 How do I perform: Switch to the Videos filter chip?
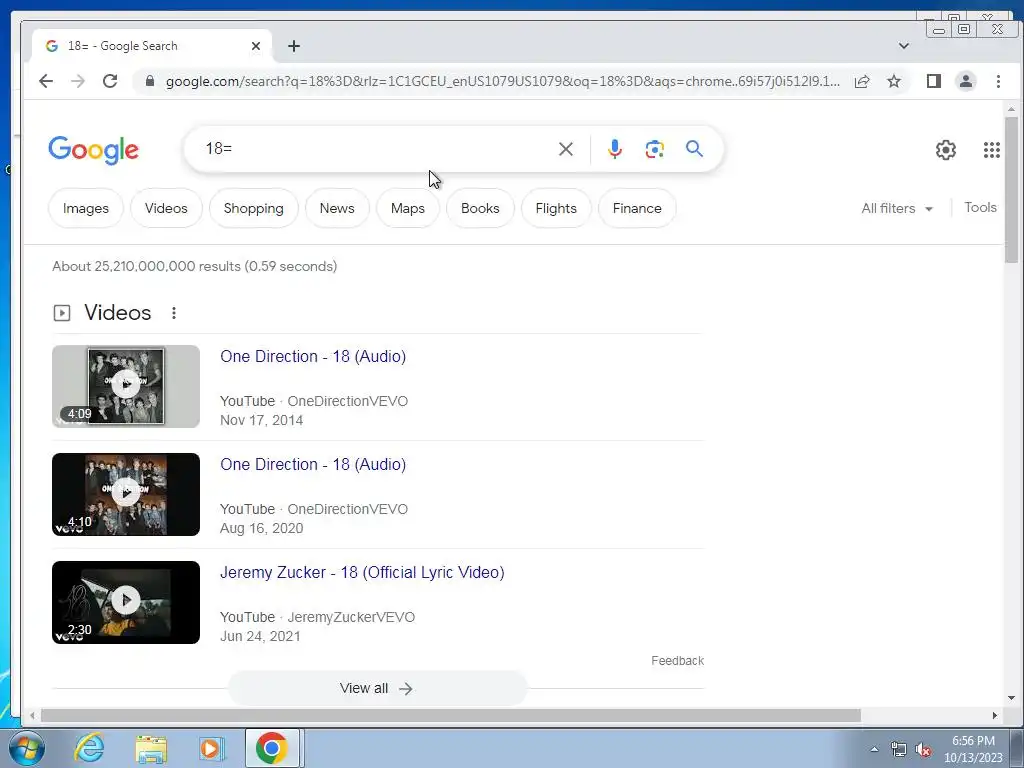click(x=166, y=208)
